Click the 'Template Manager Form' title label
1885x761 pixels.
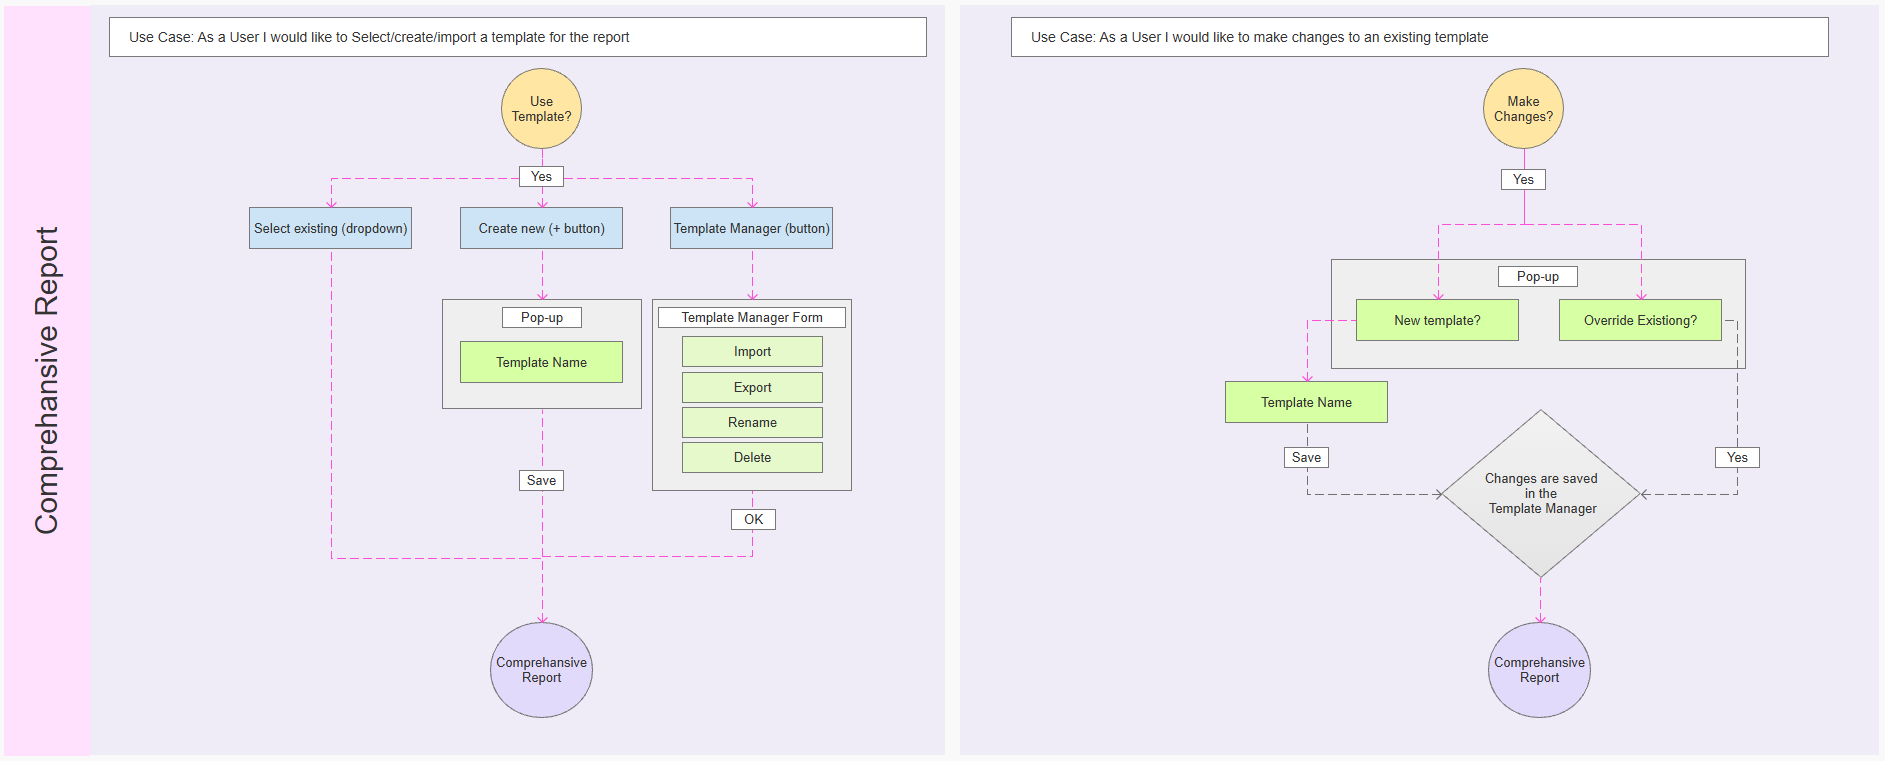click(x=752, y=318)
